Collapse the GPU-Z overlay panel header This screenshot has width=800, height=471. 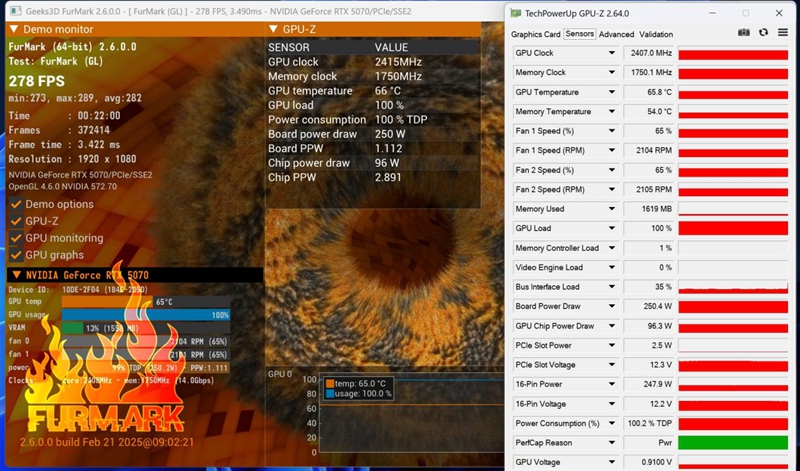click(274, 29)
